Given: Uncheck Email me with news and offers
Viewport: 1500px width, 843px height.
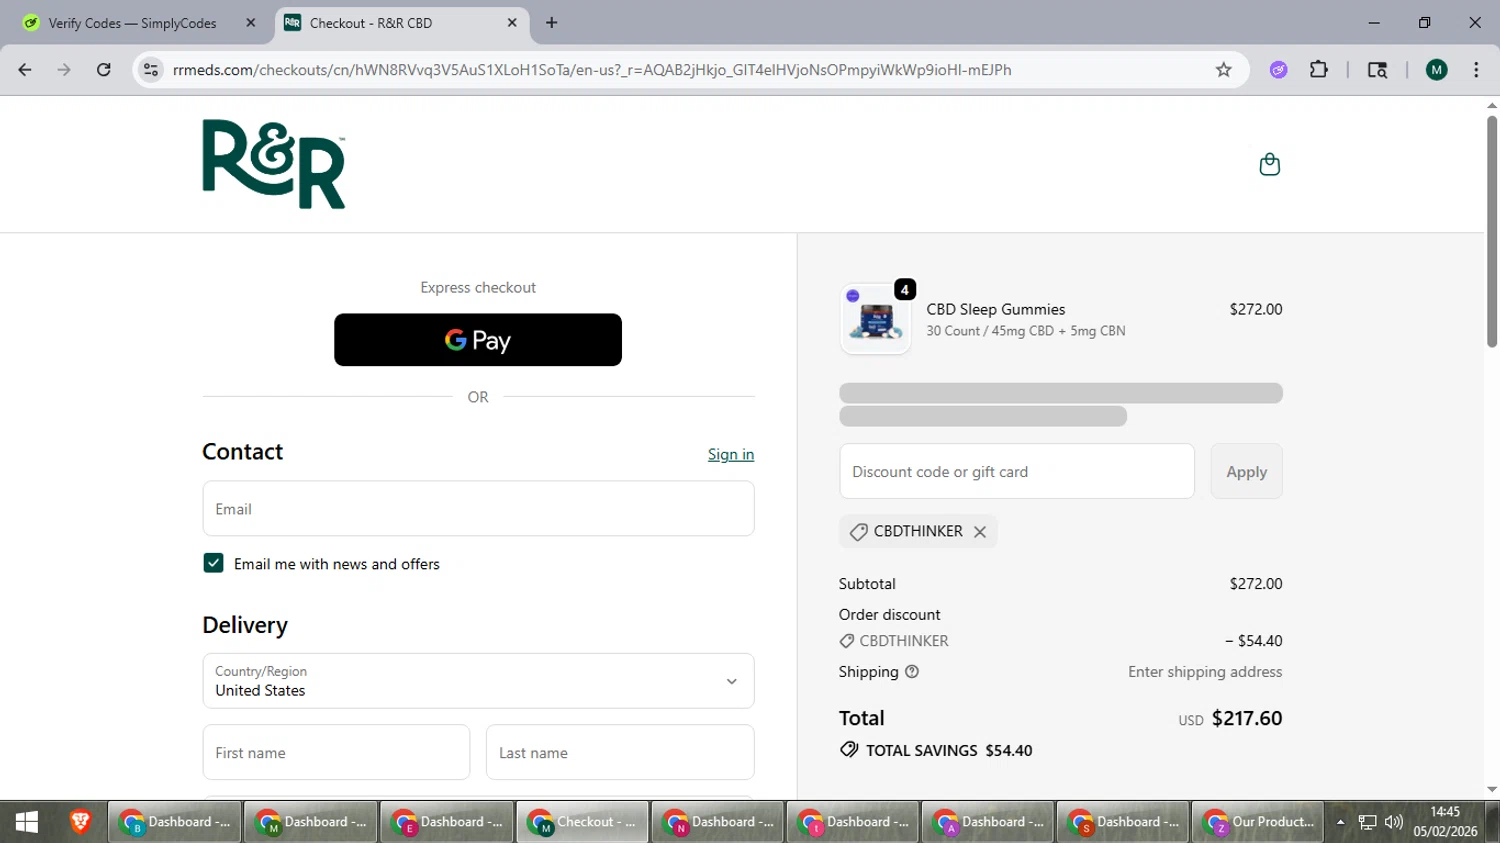Looking at the screenshot, I should pos(213,563).
